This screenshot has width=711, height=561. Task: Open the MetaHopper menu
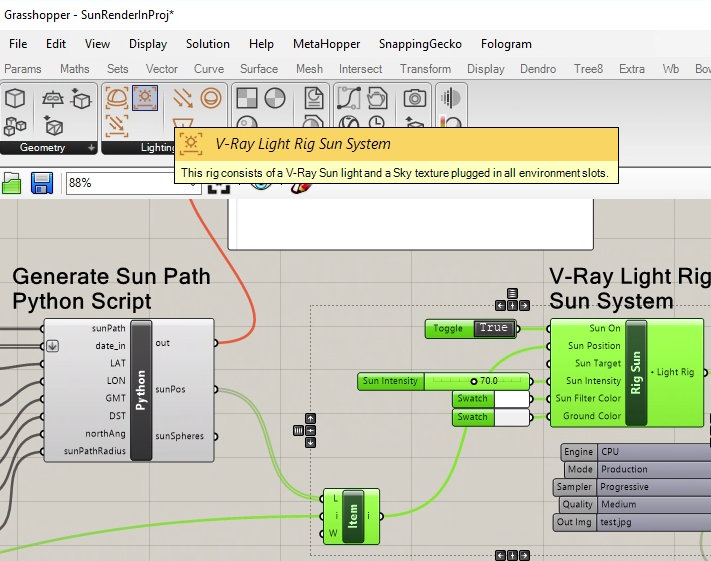point(326,44)
